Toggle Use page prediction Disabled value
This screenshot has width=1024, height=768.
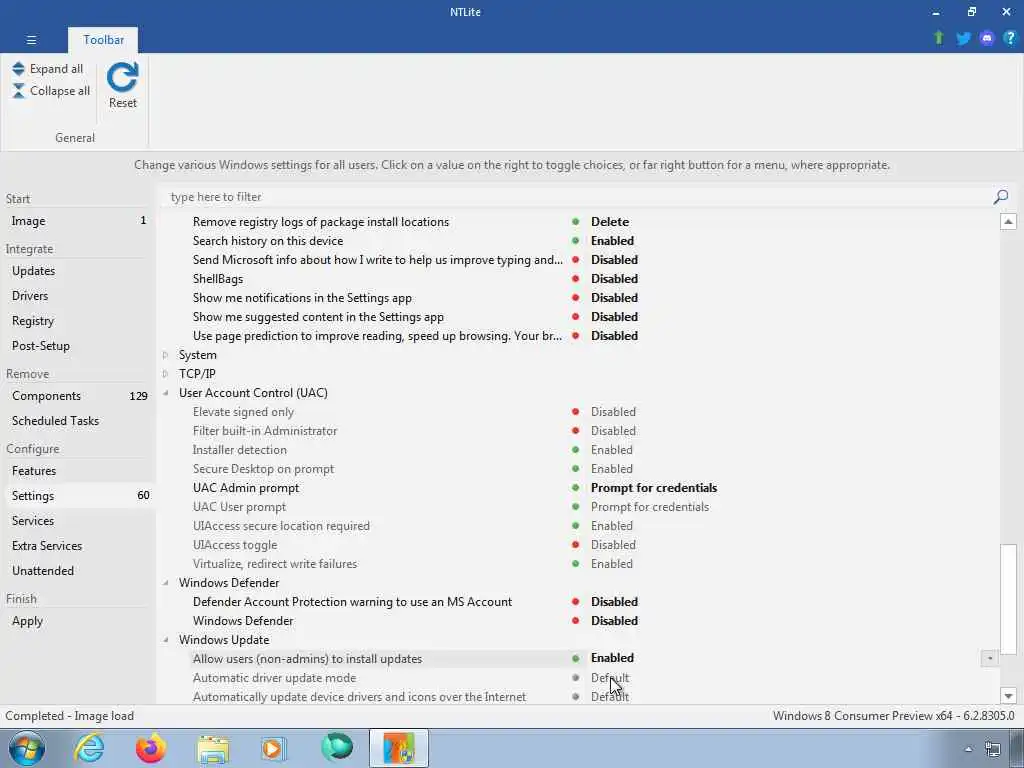pos(614,336)
